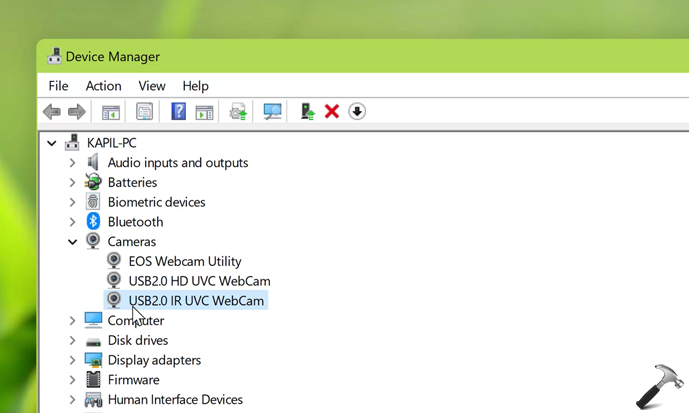689x414 pixels.
Task: Click the KAPIL-PC computer icon
Action: (72, 142)
